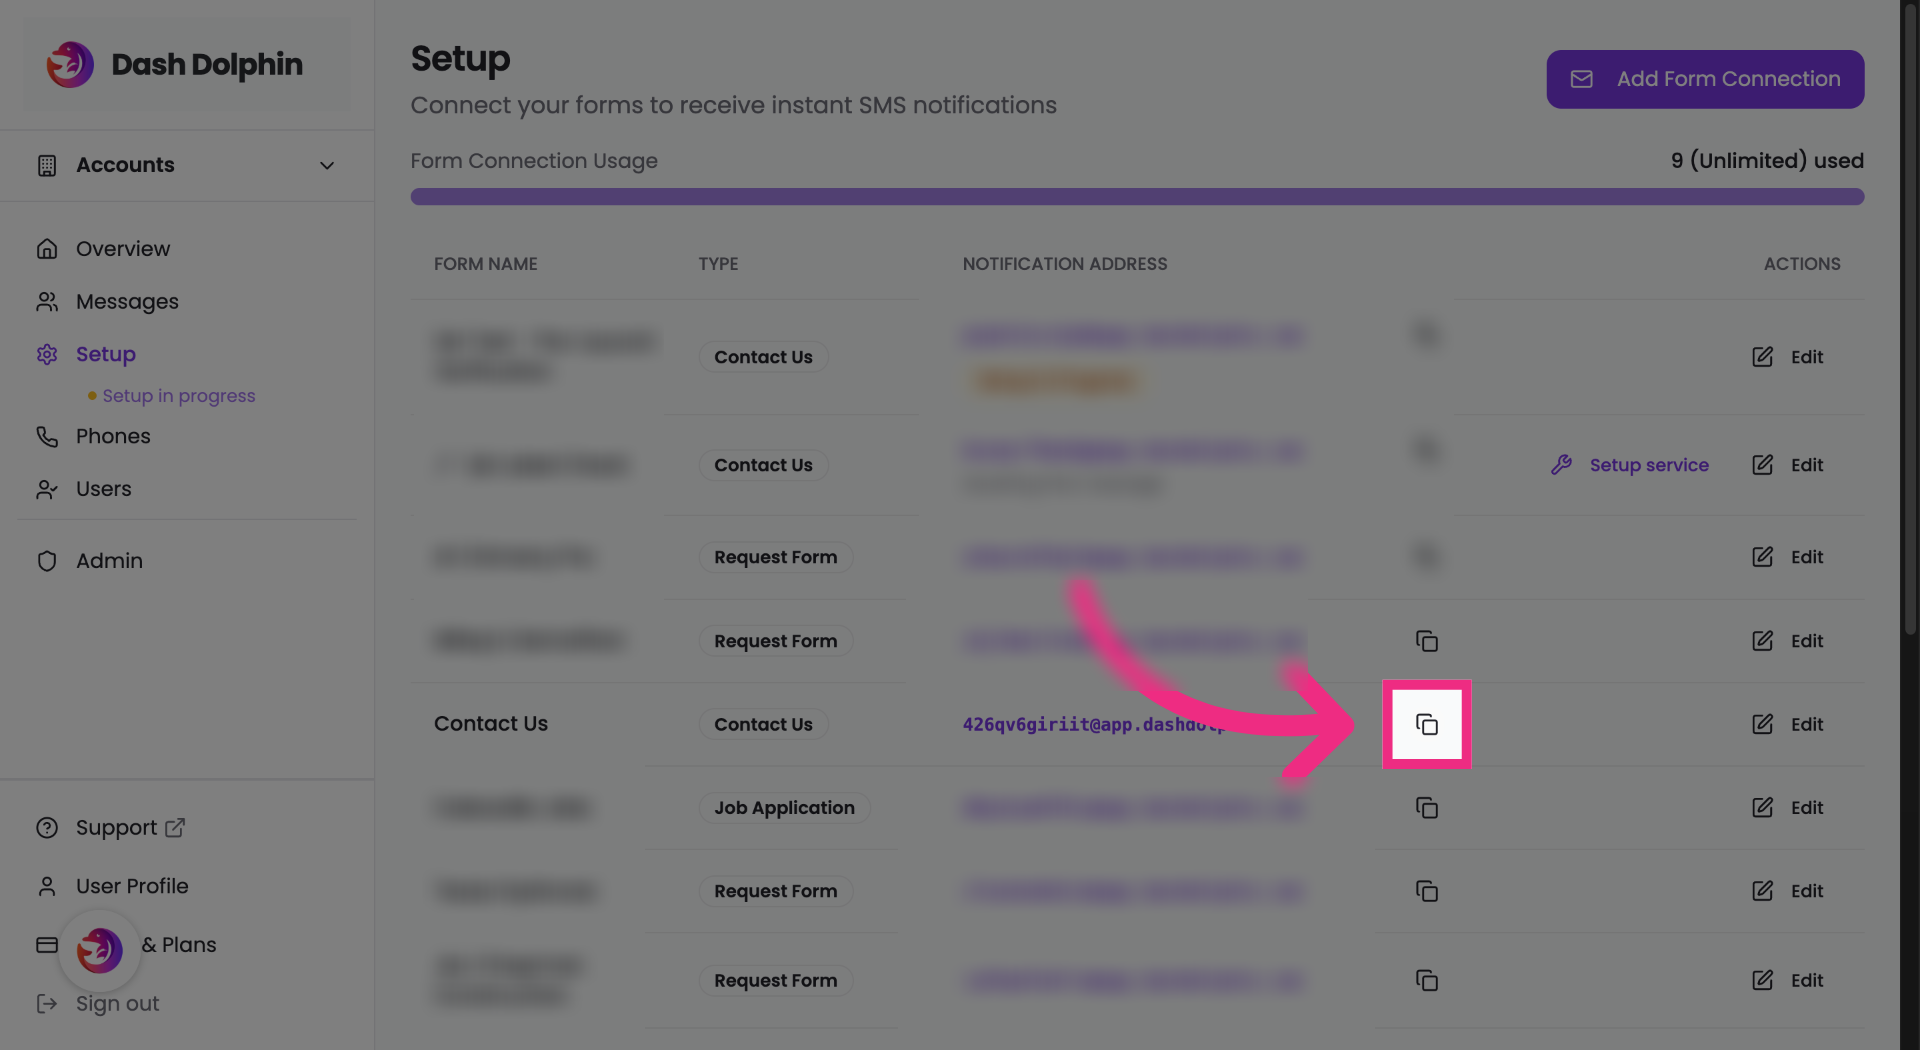Click the Admin shield icon

pos(47,562)
